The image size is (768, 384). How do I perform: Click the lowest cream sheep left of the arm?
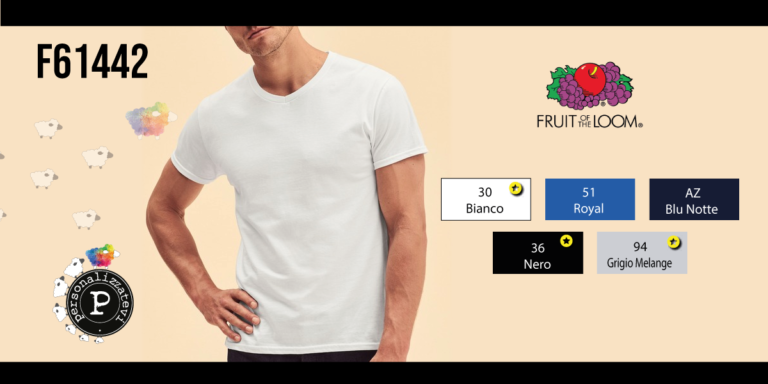pos(86,219)
